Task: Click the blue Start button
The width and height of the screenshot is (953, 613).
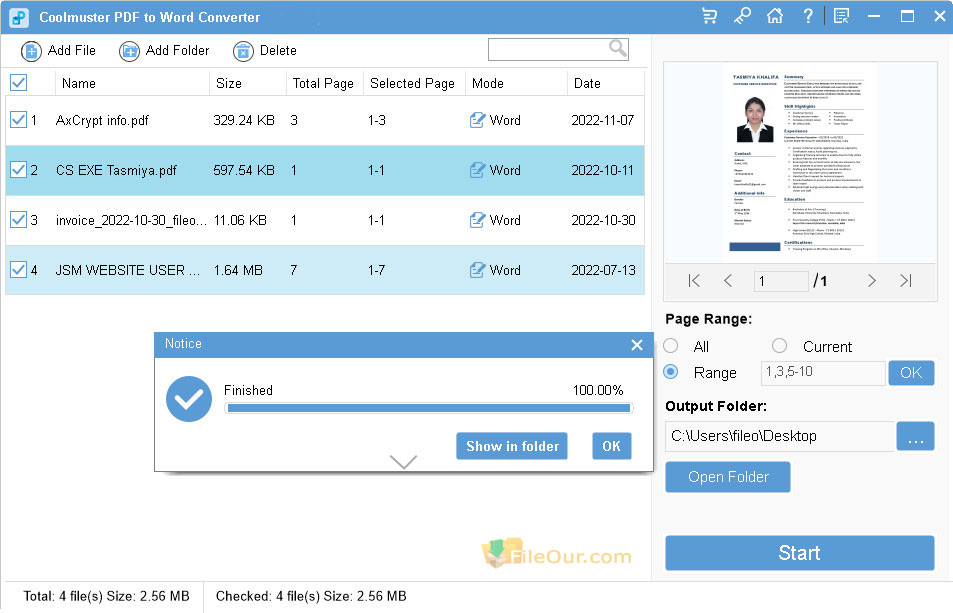Action: point(799,553)
